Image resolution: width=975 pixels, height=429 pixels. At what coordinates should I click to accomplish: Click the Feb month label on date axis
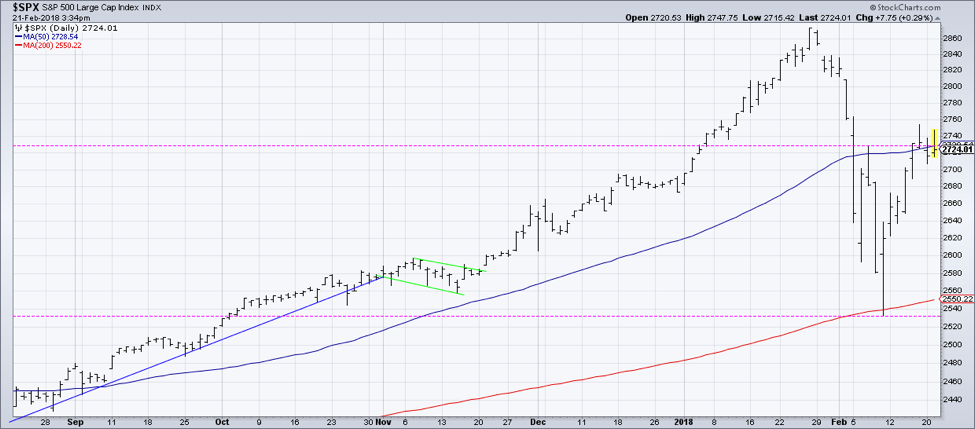pos(840,423)
